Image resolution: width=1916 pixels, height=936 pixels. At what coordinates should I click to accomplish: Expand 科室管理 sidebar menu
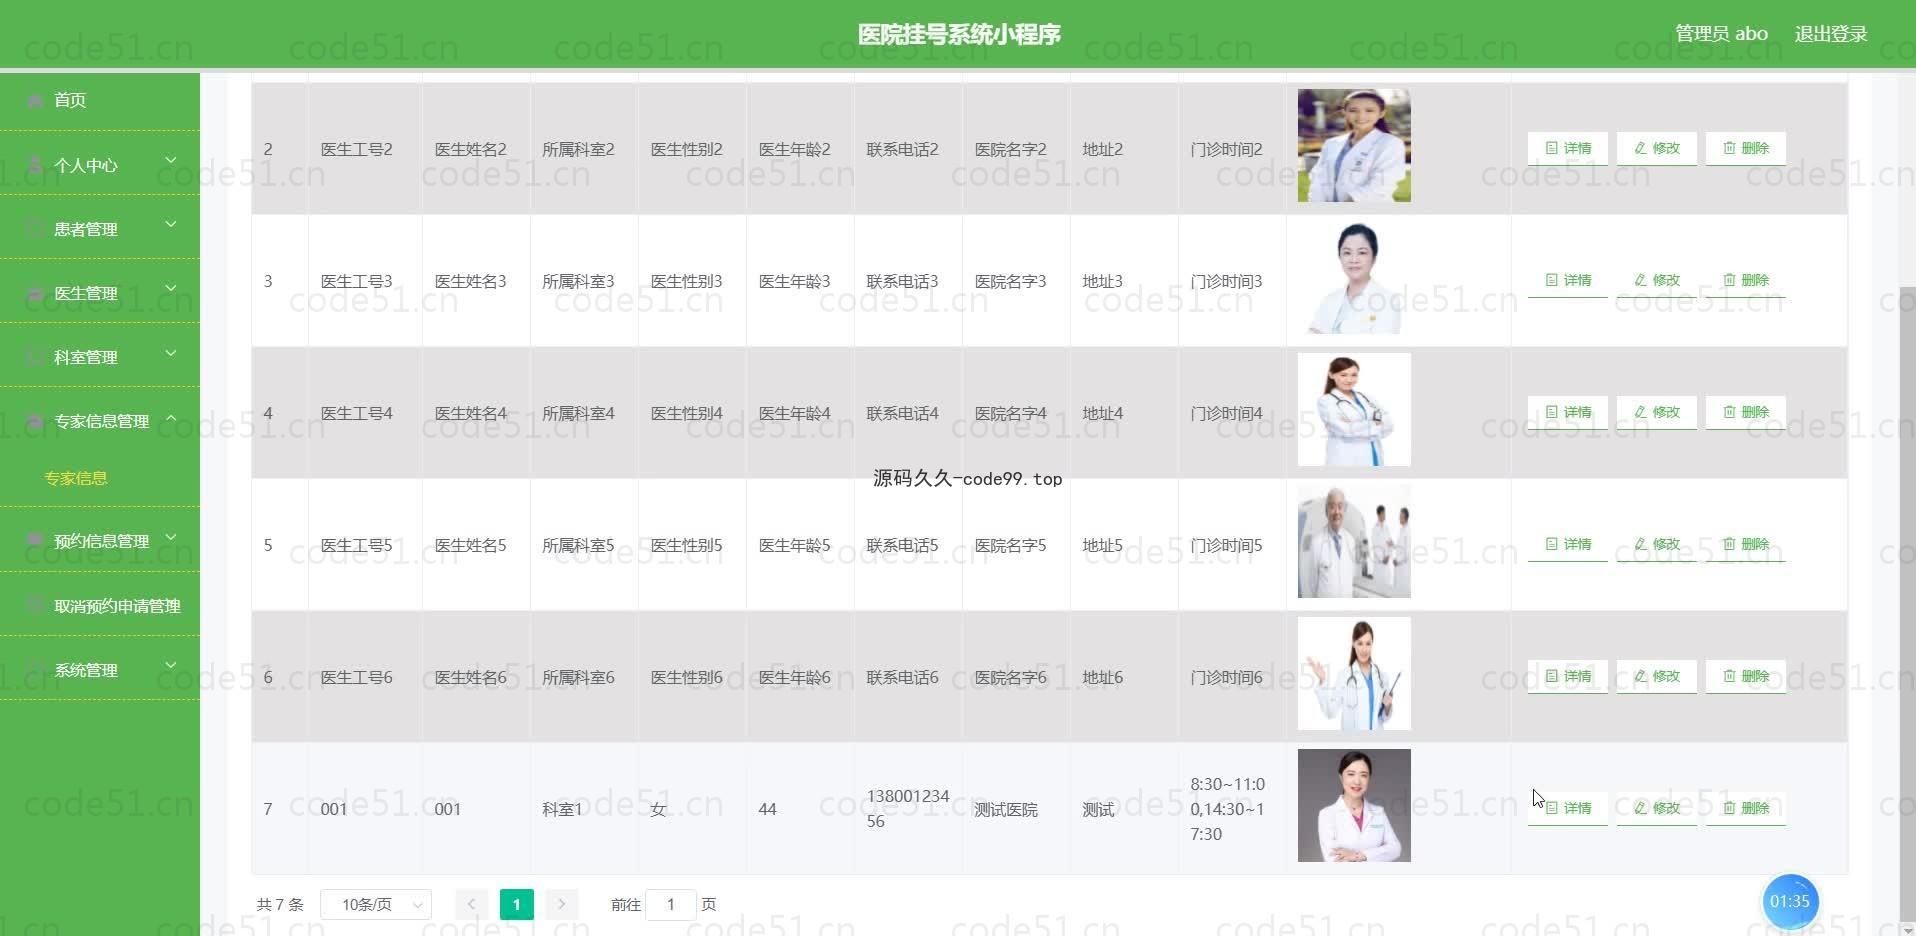click(100, 357)
